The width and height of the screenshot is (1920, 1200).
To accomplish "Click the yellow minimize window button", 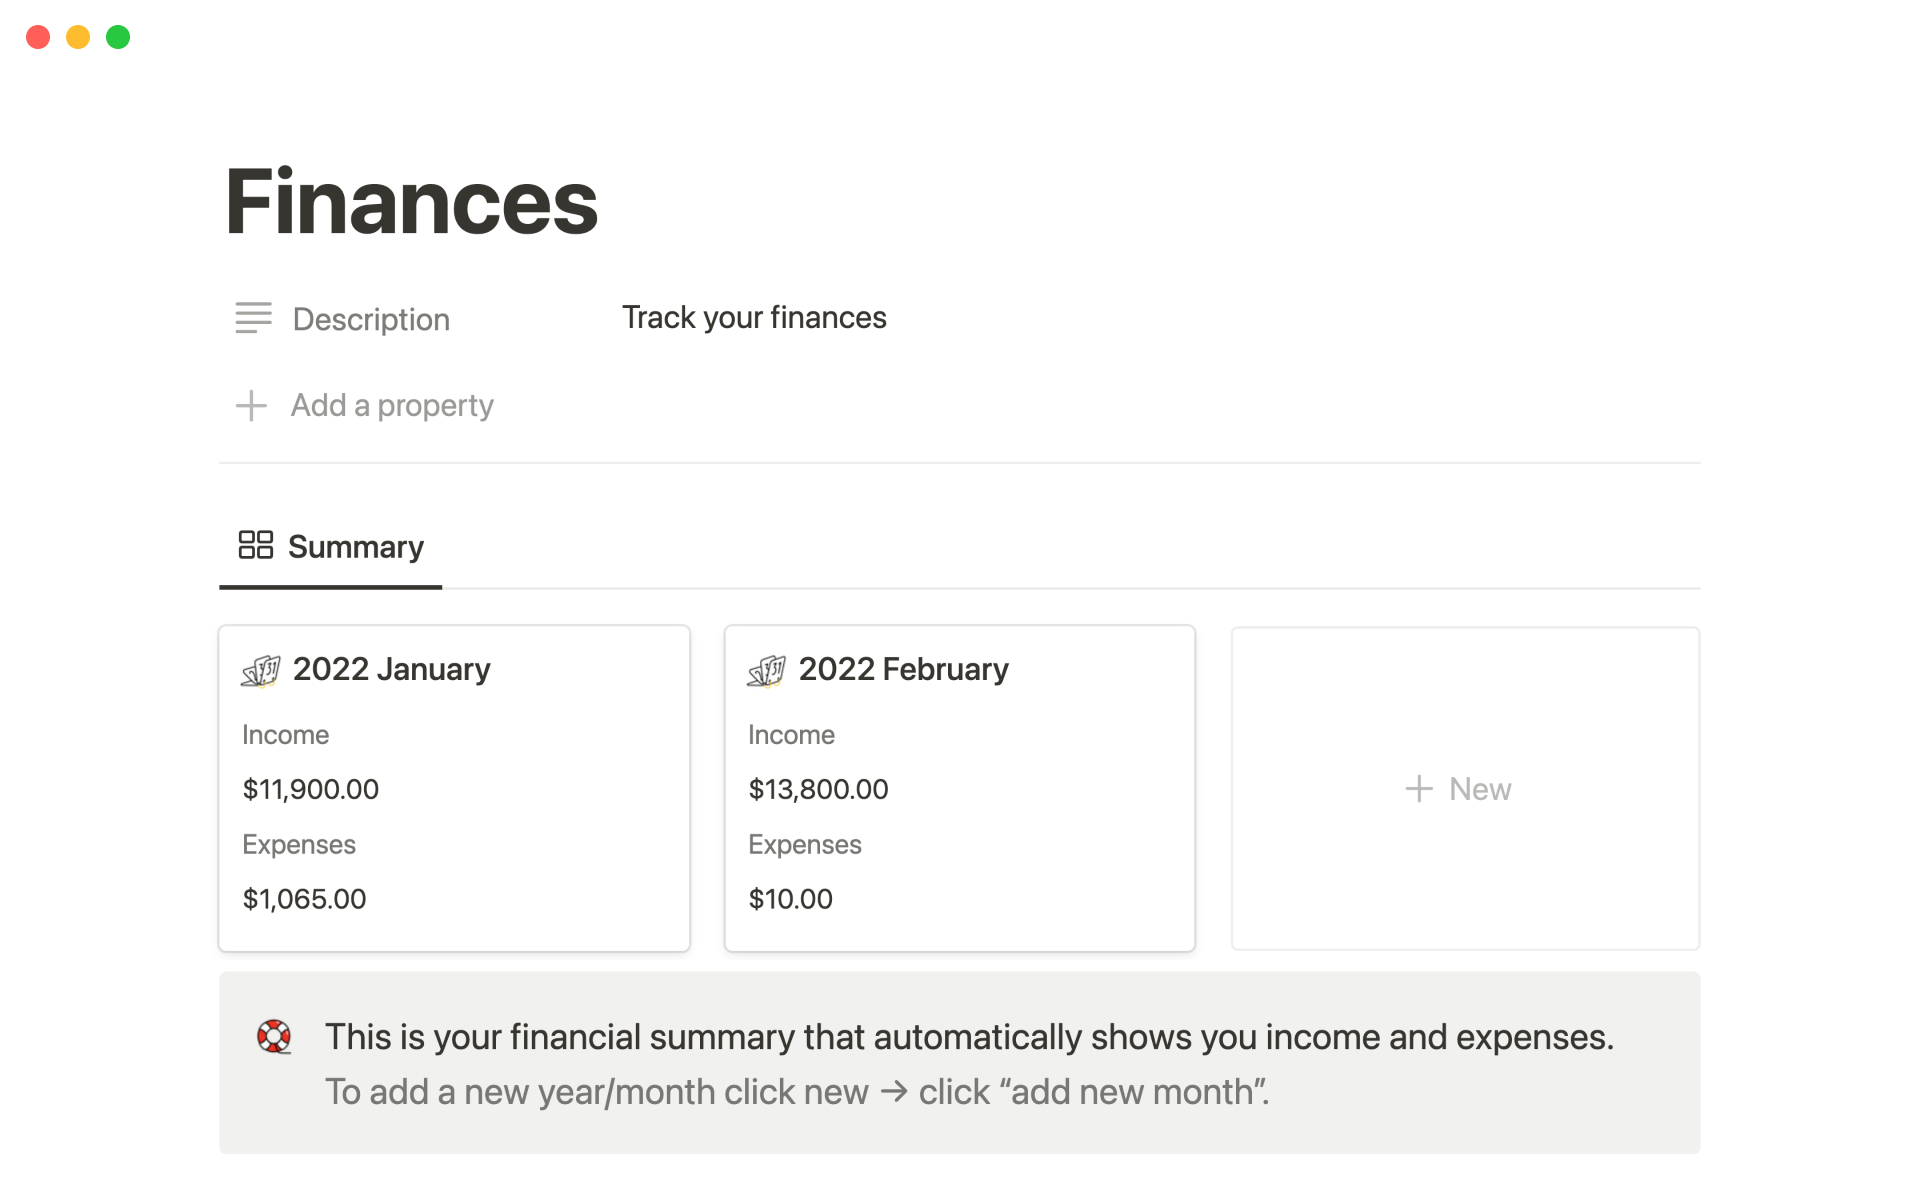I will tap(78, 37).
